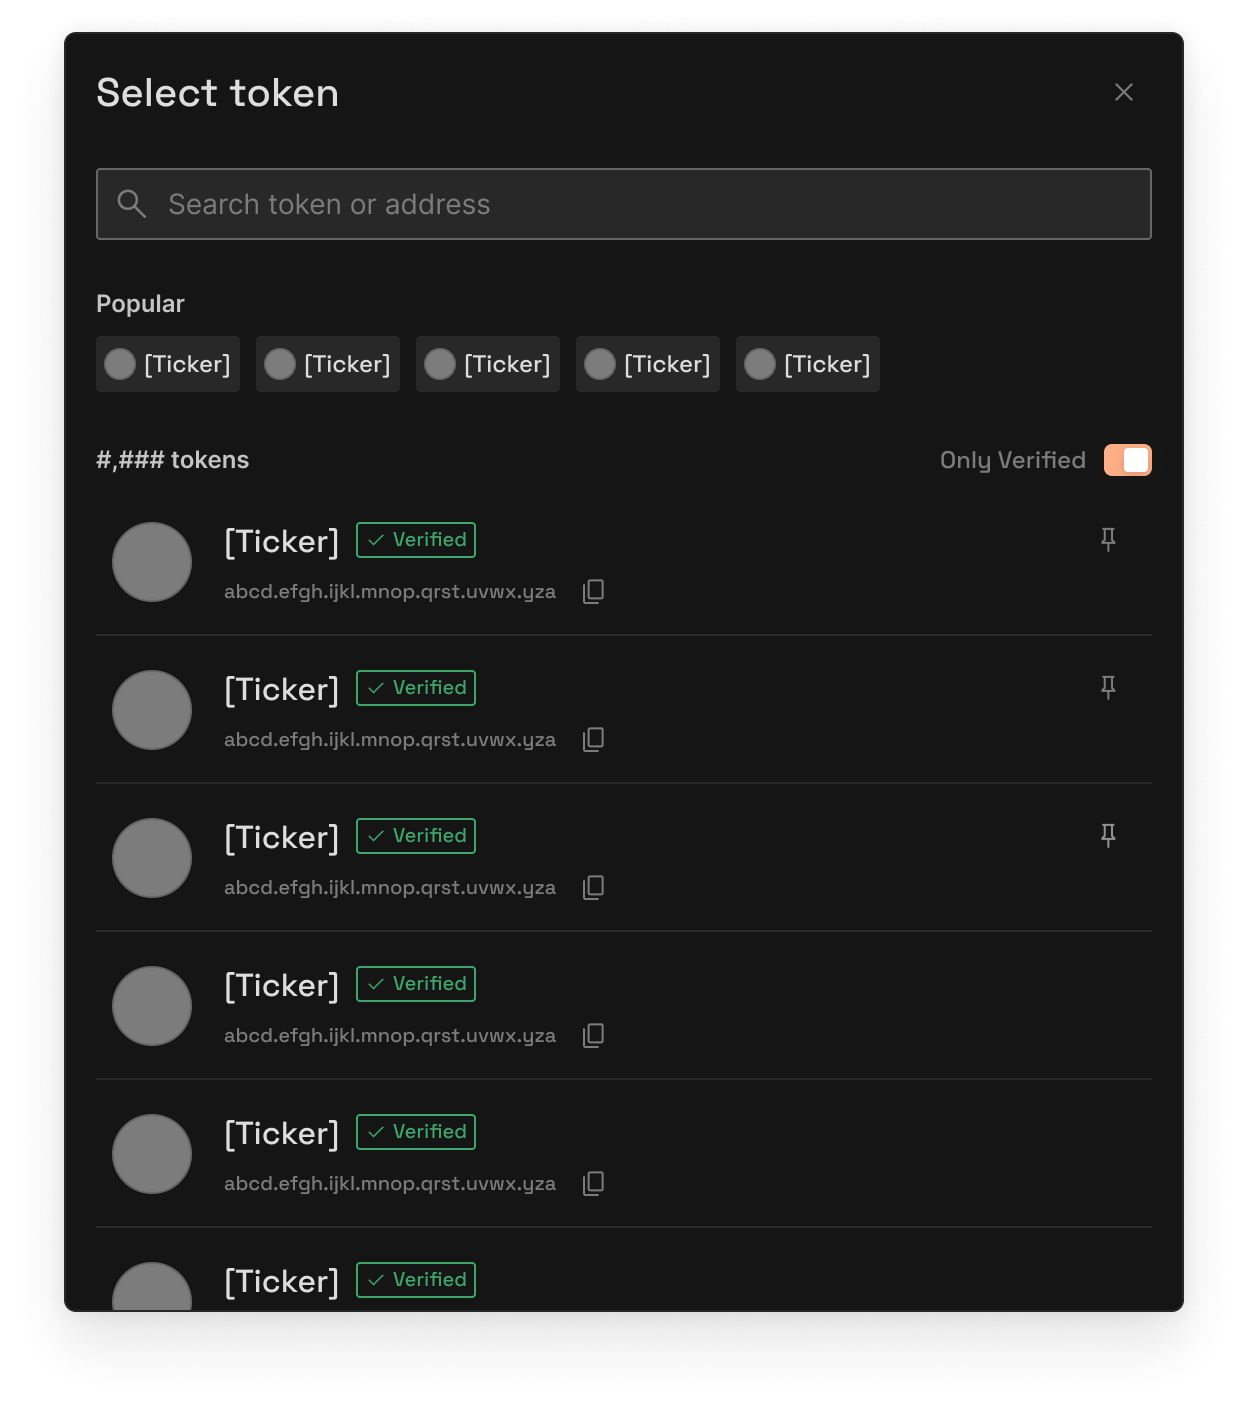Click the Verified badge on the first token

tap(415, 540)
